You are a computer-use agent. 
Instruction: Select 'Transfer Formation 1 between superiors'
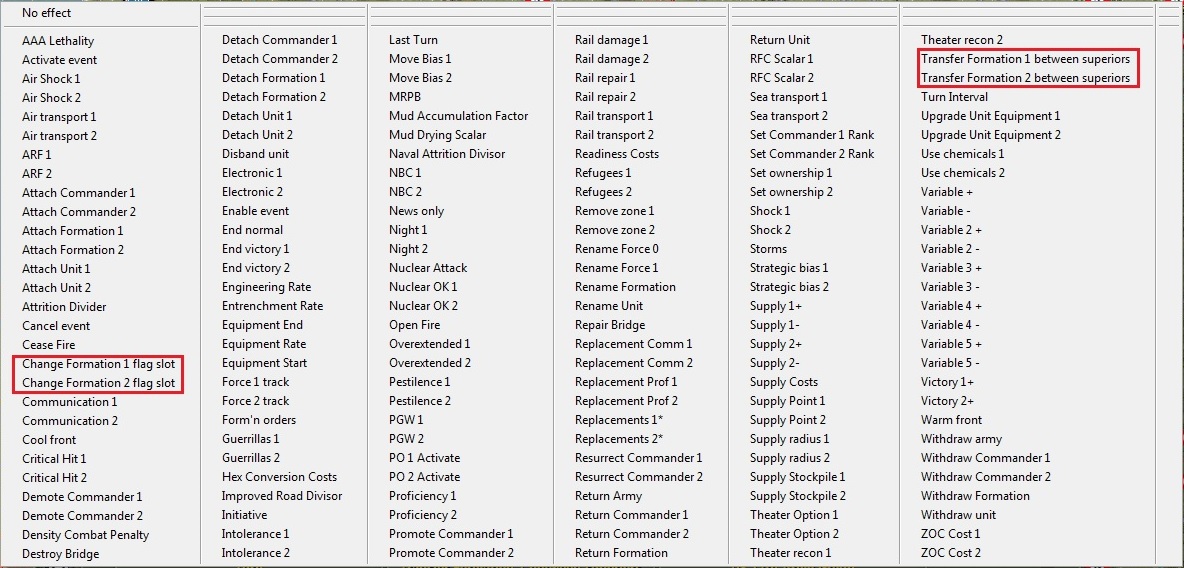(1025, 58)
